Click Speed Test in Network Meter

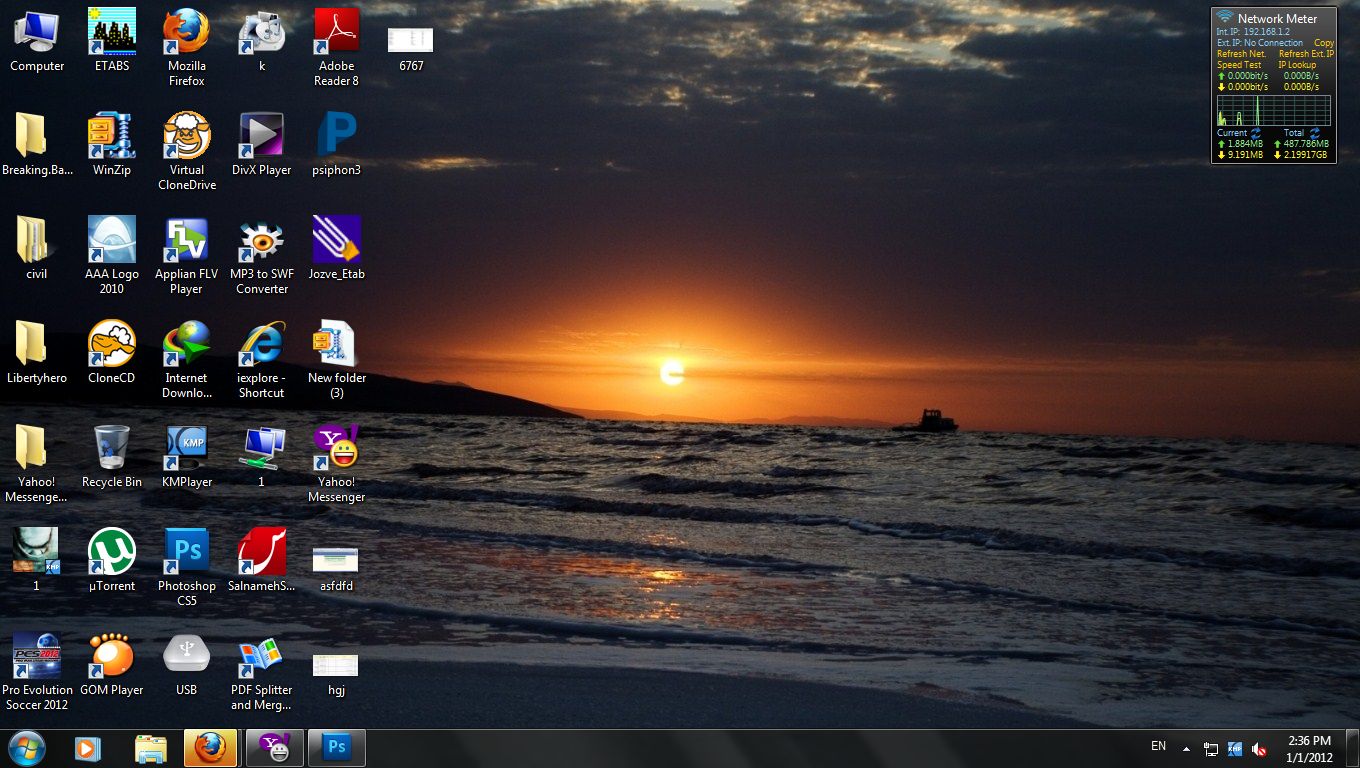pyautogui.click(x=1239, y=65)
